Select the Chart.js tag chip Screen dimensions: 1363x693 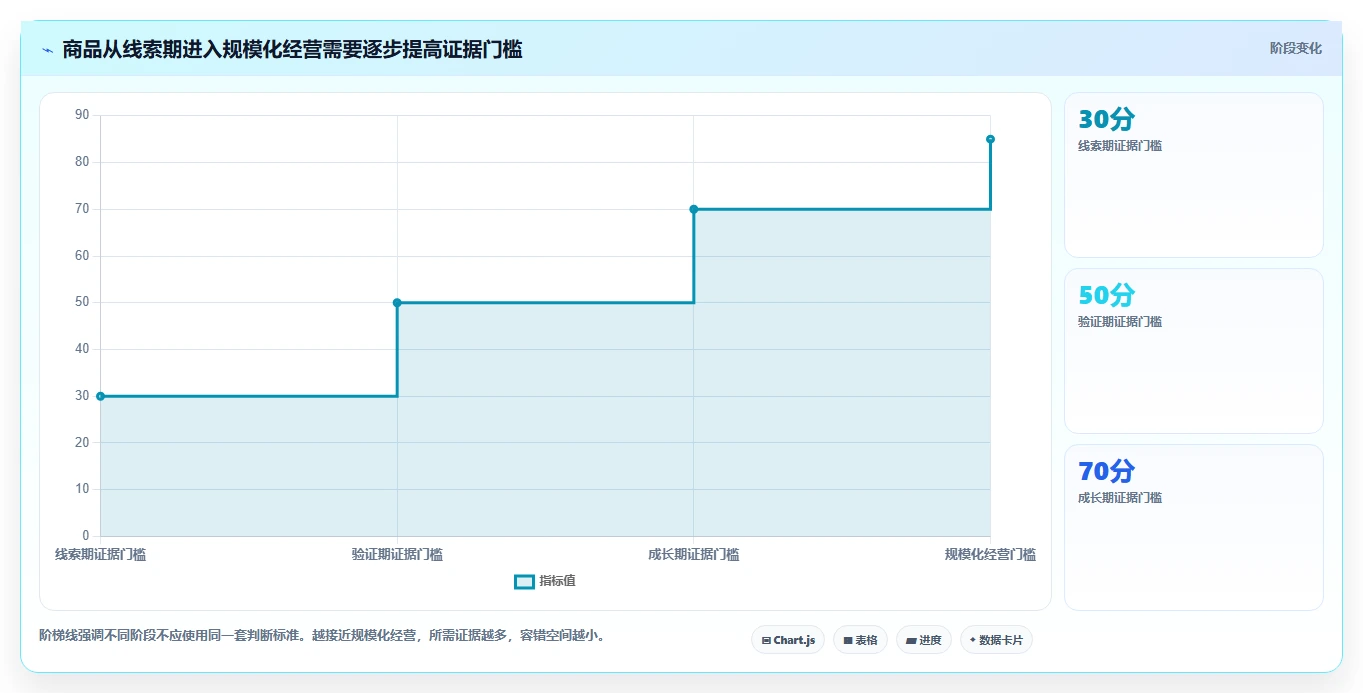pos(788,640)
